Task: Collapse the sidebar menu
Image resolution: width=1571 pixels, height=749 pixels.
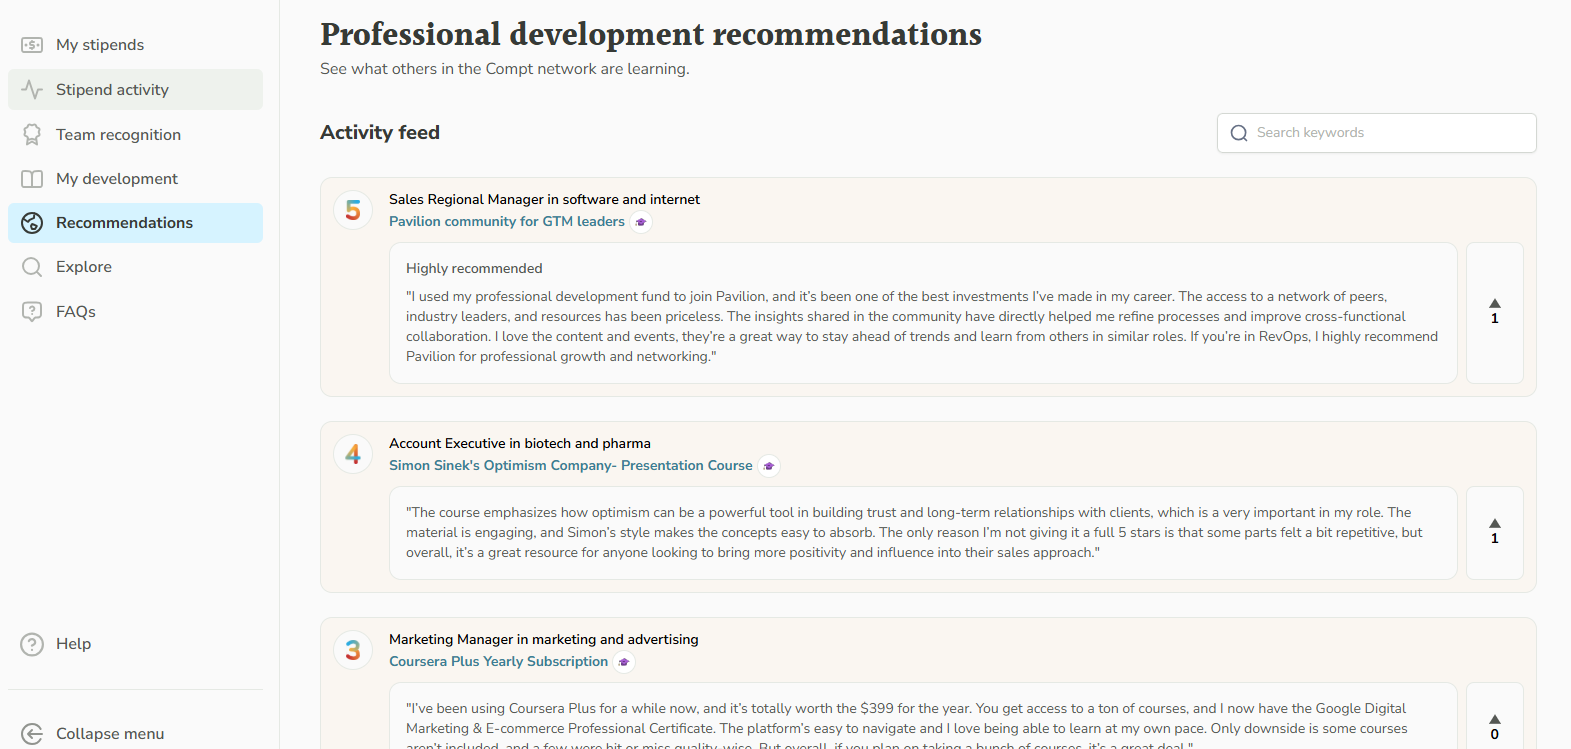Action: pos(135,734)
